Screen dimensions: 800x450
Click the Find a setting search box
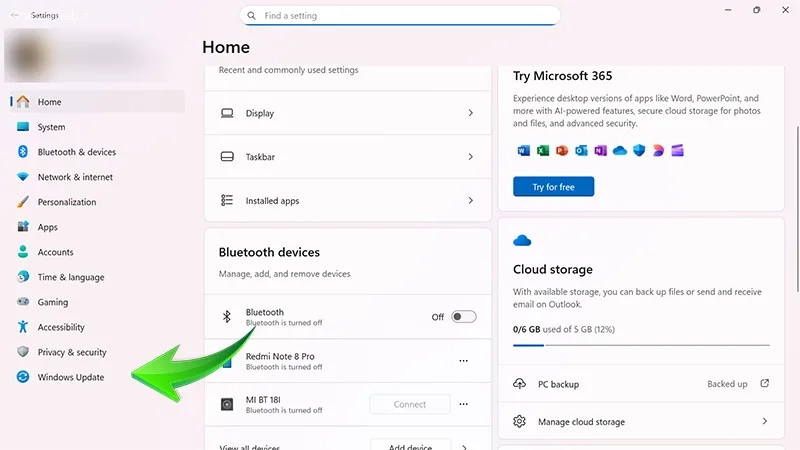click(400, 16)
